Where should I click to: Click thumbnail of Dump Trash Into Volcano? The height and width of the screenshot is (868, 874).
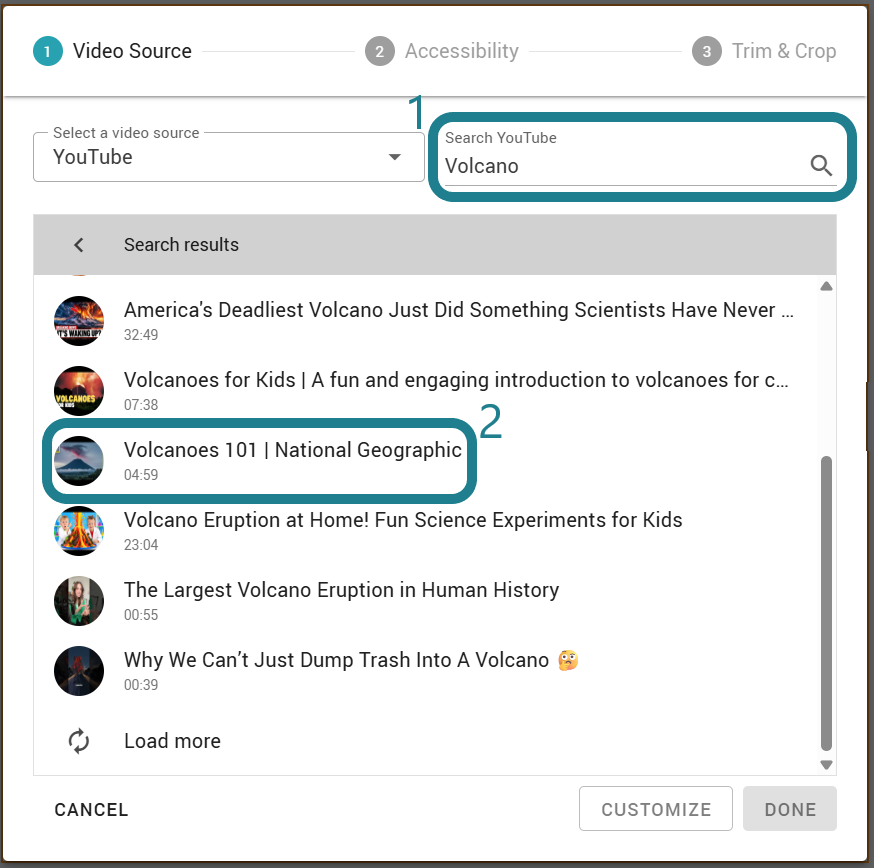click(79, 671)
